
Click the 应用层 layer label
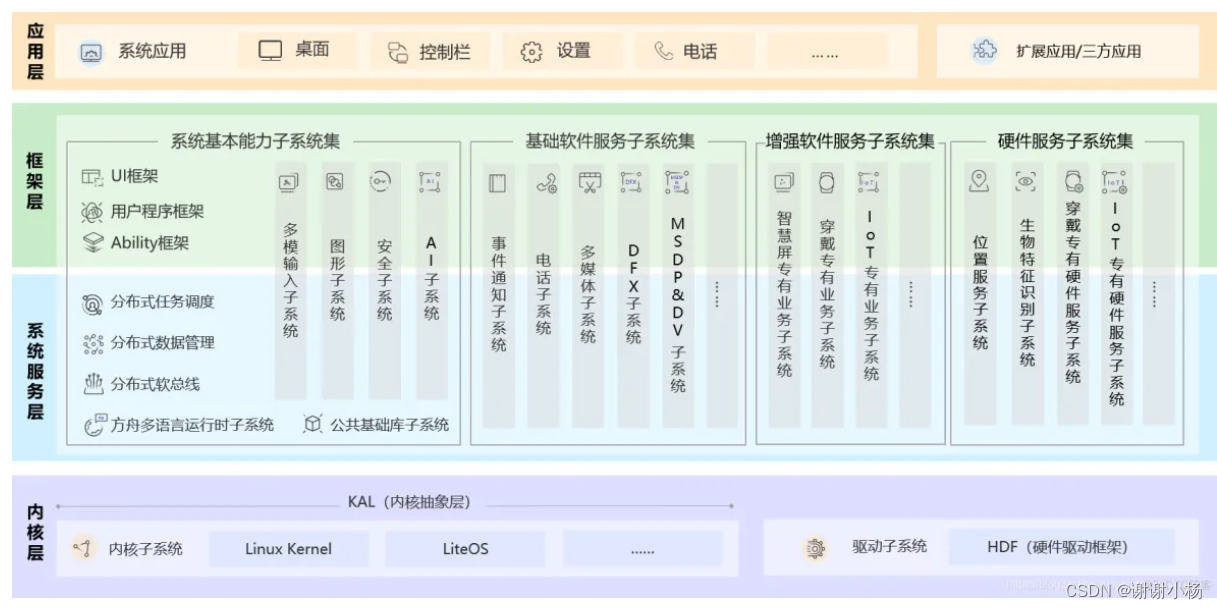coord(35,52)
